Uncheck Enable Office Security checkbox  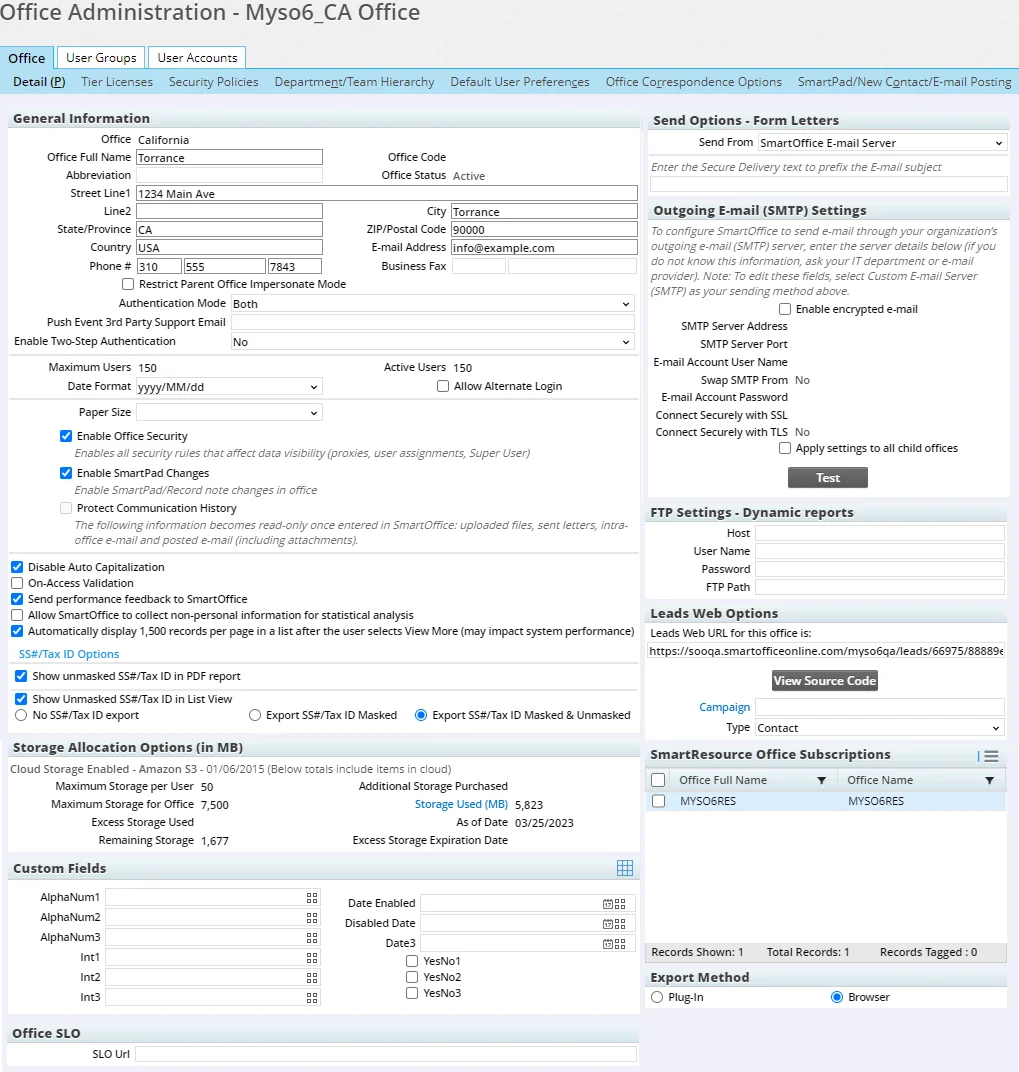66,436
